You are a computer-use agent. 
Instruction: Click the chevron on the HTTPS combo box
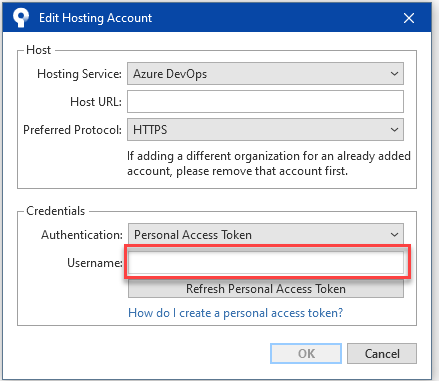point(394,130)
